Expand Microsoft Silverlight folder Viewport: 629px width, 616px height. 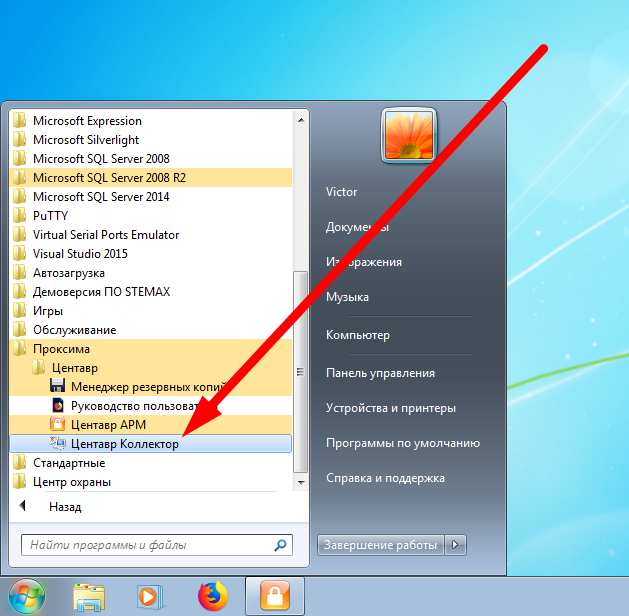tap(150, 140)
